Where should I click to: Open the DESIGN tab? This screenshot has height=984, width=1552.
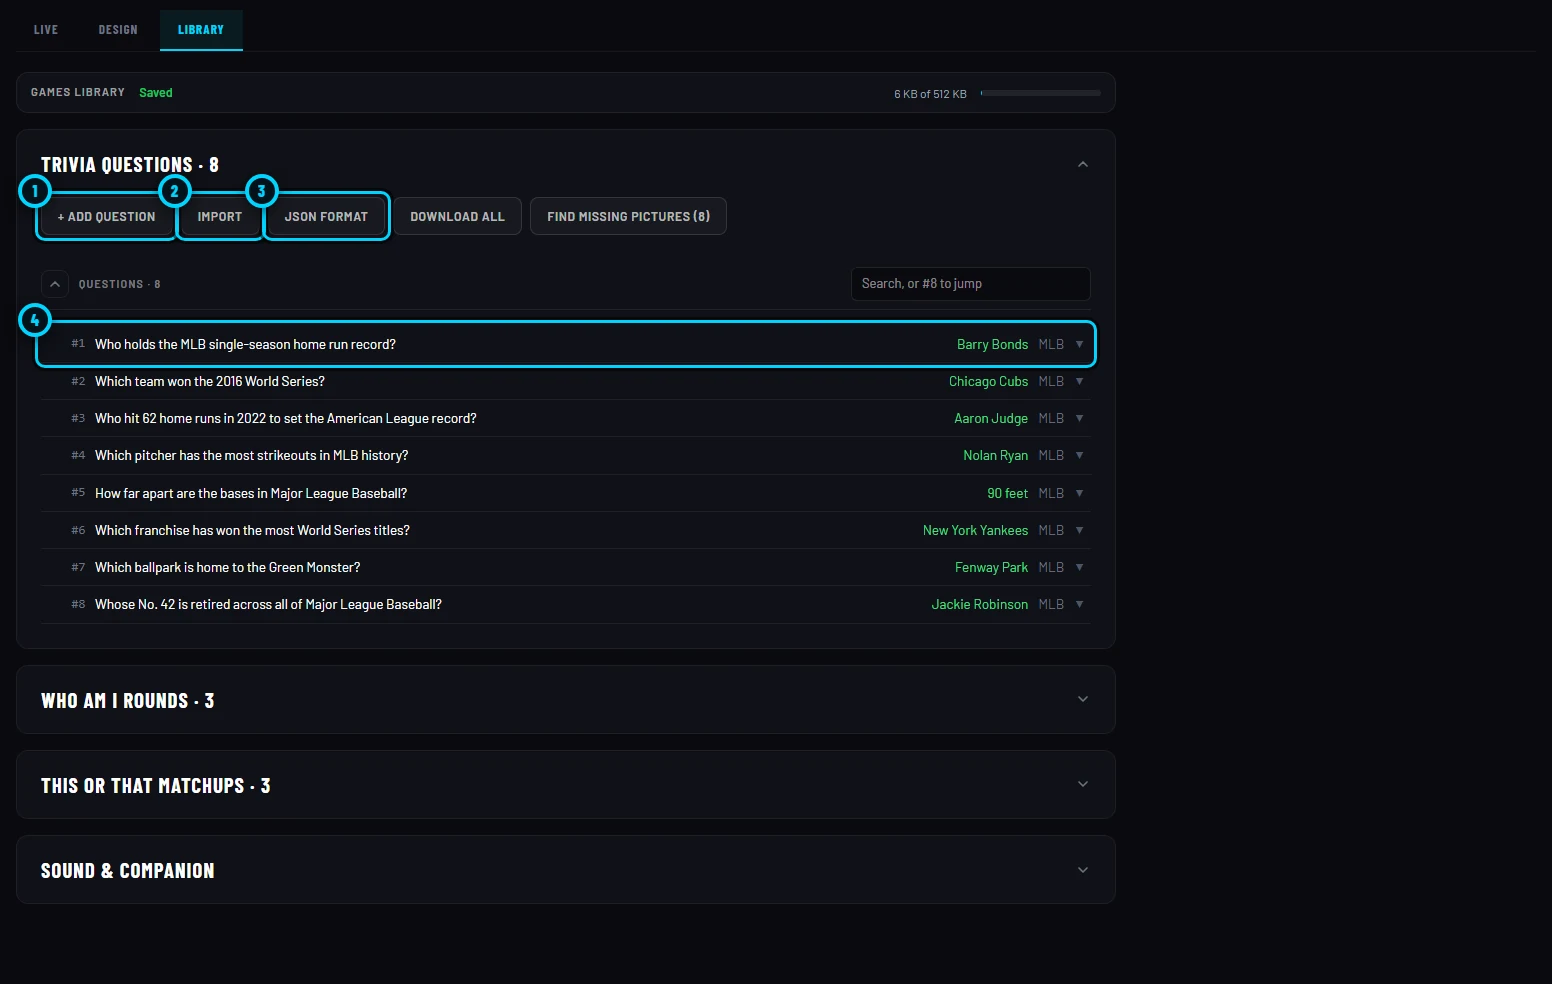pyautogui.click(x=118, y=30)
